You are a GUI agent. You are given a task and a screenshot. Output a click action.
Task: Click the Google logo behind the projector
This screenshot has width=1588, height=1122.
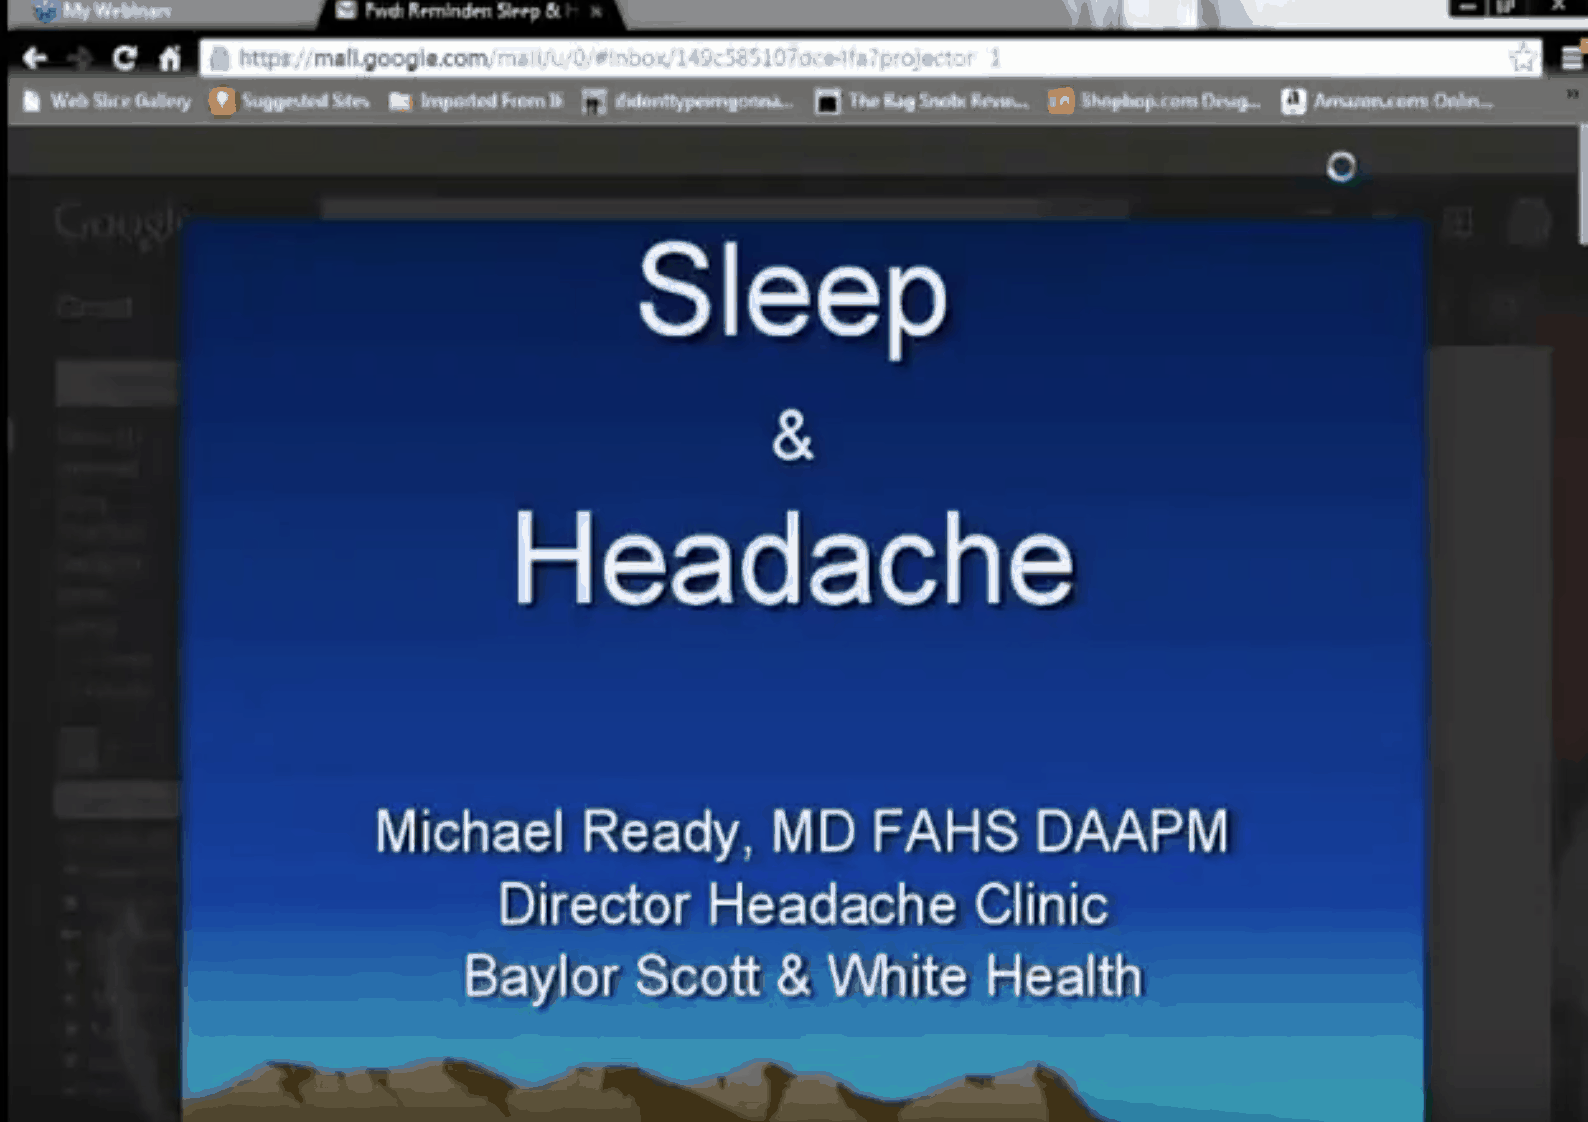tap(117, 222)
